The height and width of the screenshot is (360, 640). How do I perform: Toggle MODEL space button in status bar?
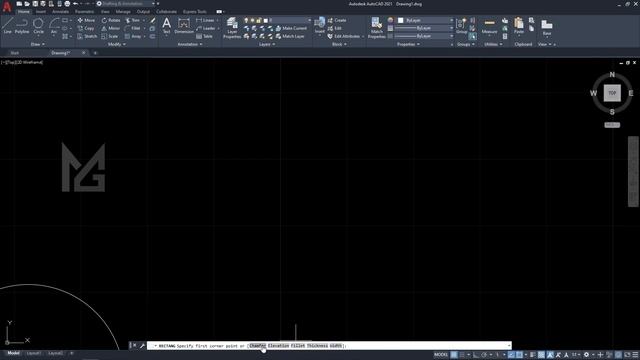click(441, 355)
